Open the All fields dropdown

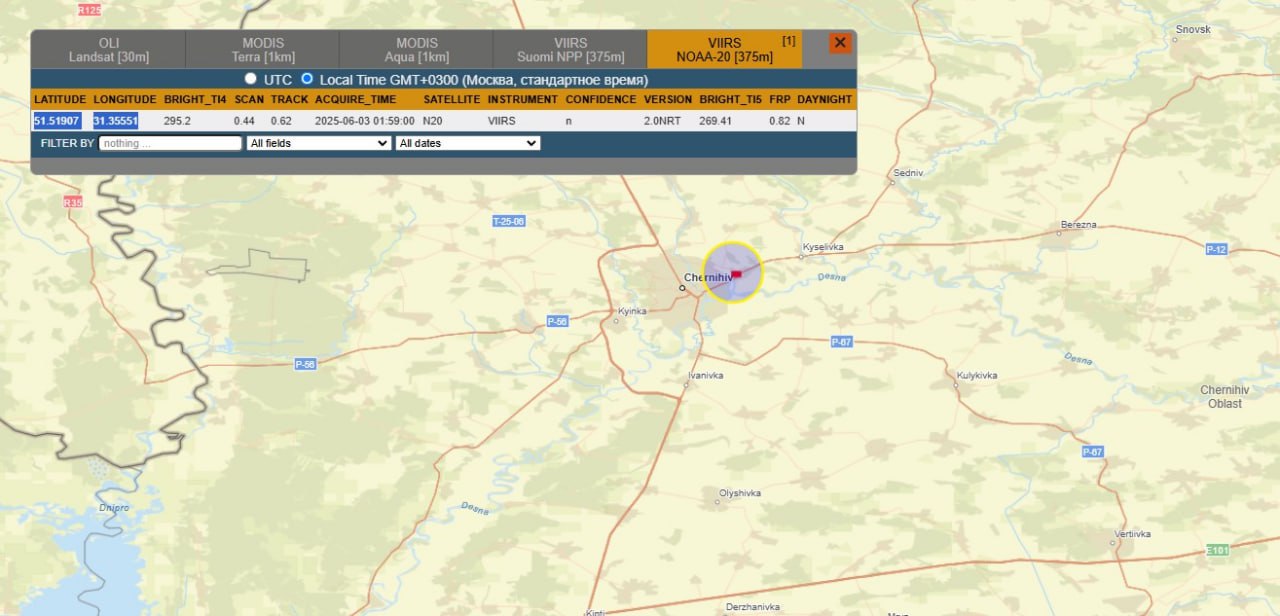(318, 143)
